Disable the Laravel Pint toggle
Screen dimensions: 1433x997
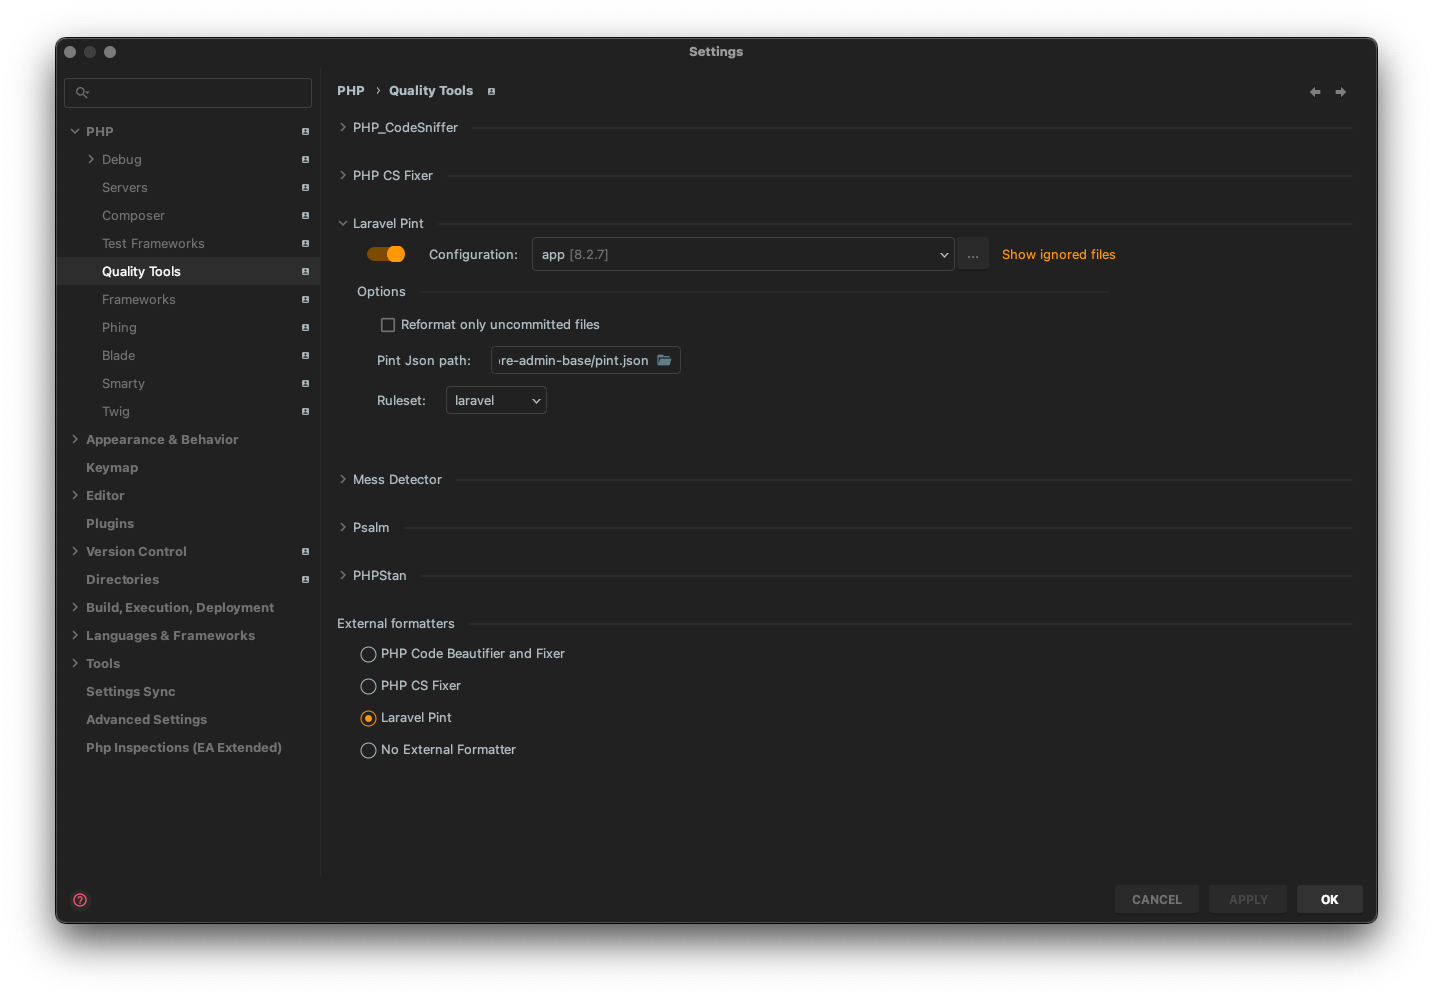(385, 254)
